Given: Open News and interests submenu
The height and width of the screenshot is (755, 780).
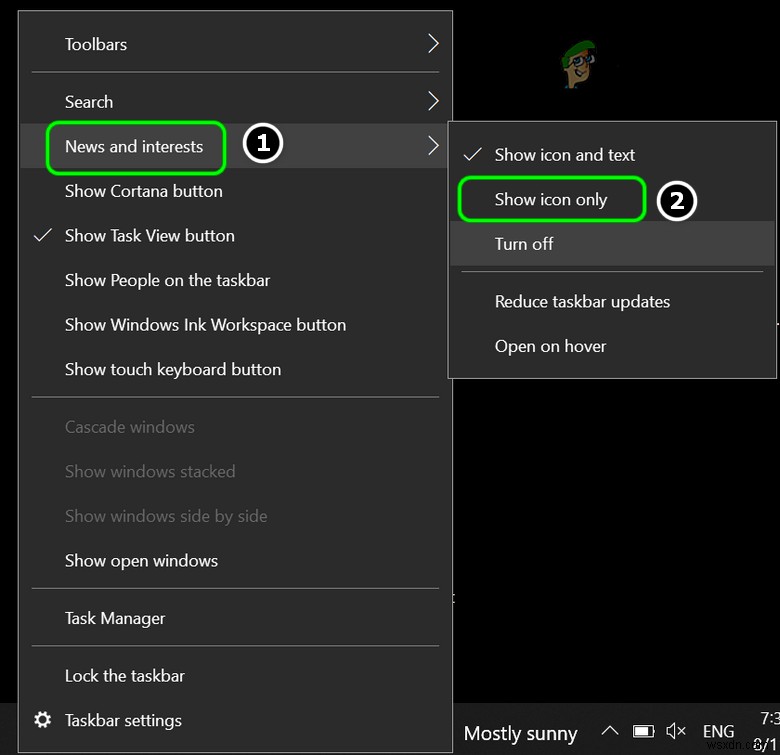Looking at the screenshot, I should pyautogui.click(x=134, y=147).
